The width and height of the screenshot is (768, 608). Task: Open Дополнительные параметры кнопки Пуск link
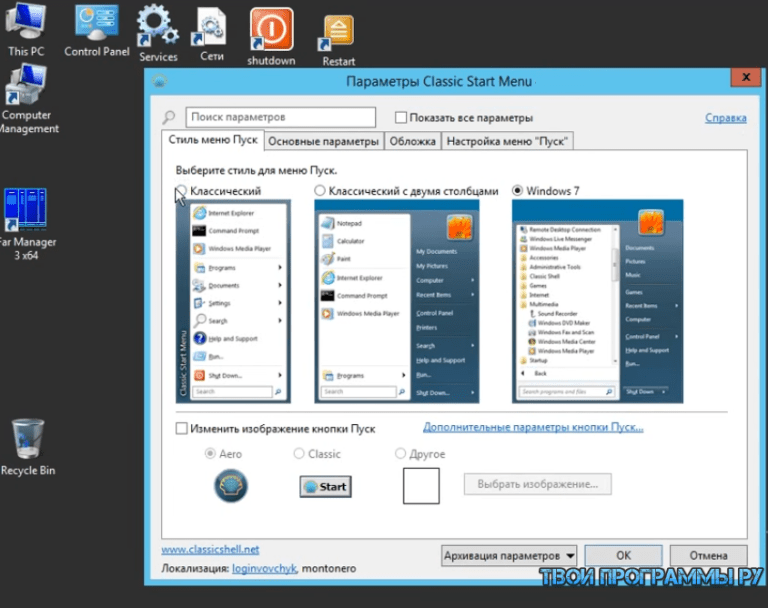pos(533,427)
